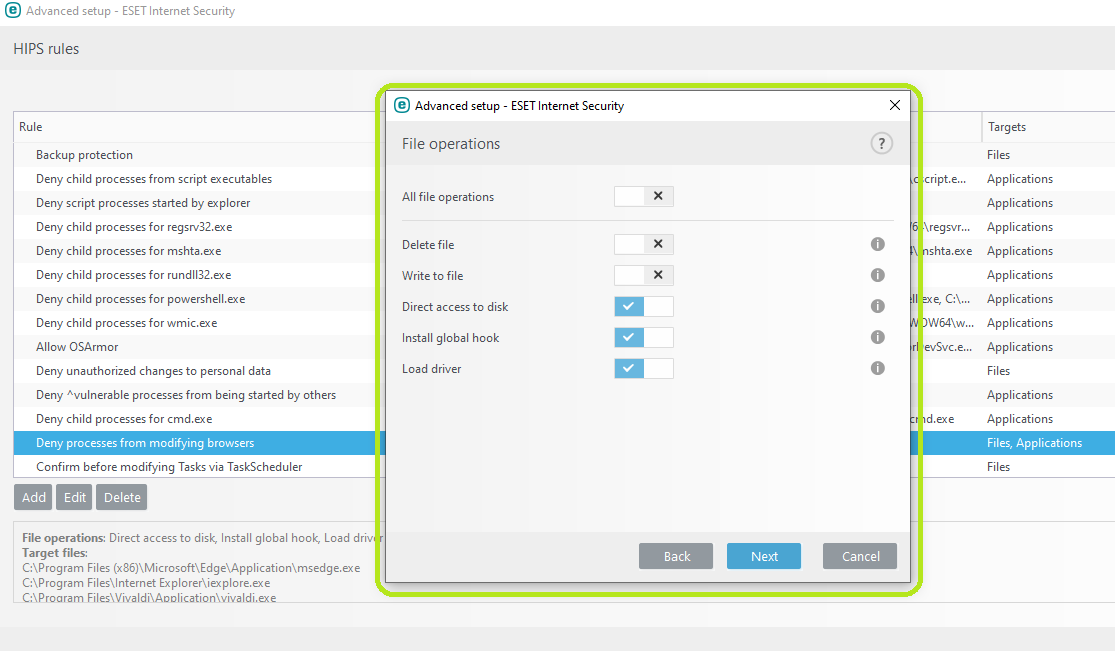Show info for Delete file
Viewport: 1115px width, 651px height.
click(877, 244)
